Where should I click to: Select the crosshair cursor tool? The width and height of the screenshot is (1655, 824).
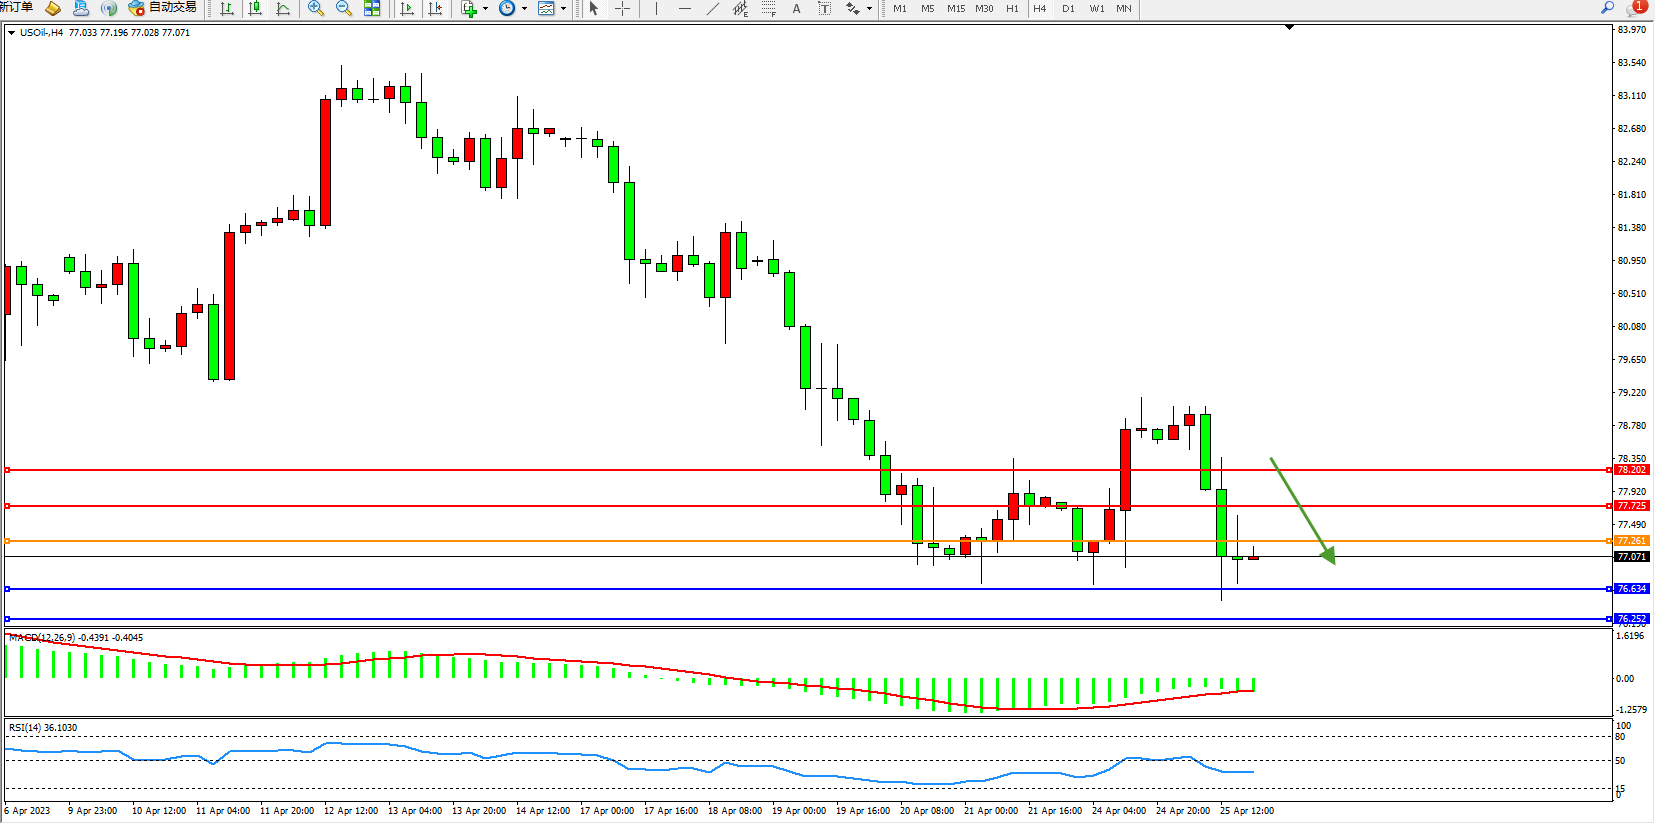click(622, 9)
